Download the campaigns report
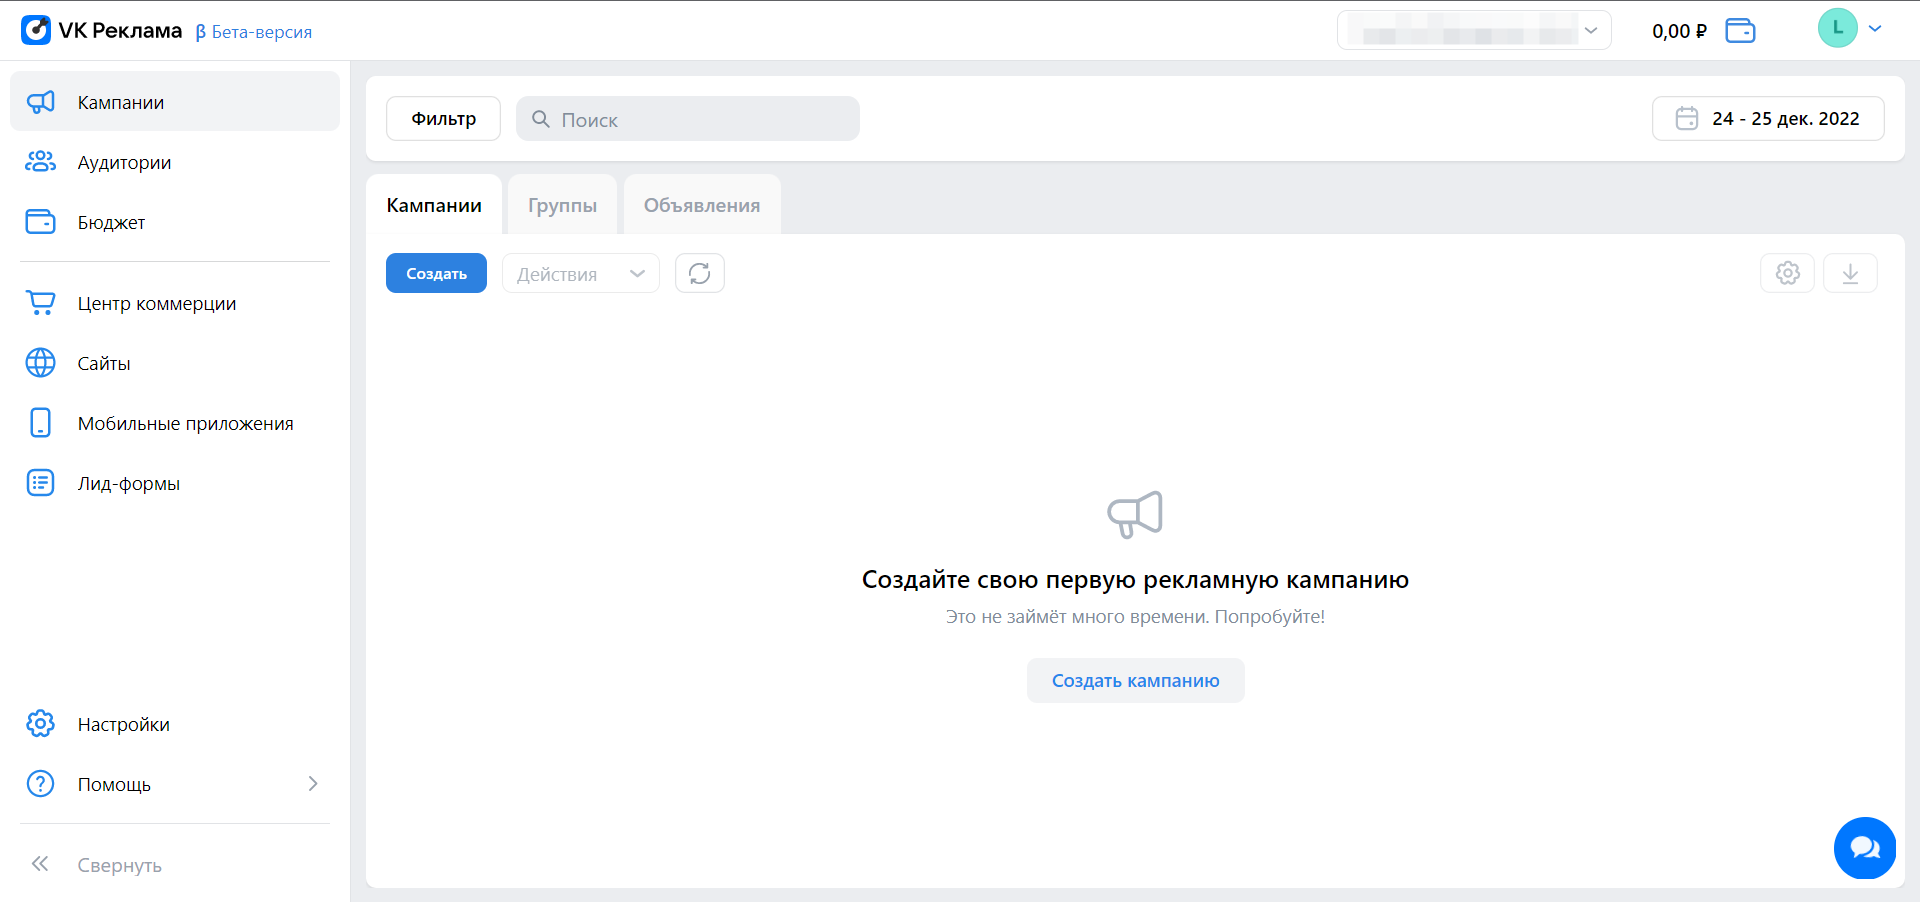This screenshot has height=902, width=1920. click(1851, 273)
